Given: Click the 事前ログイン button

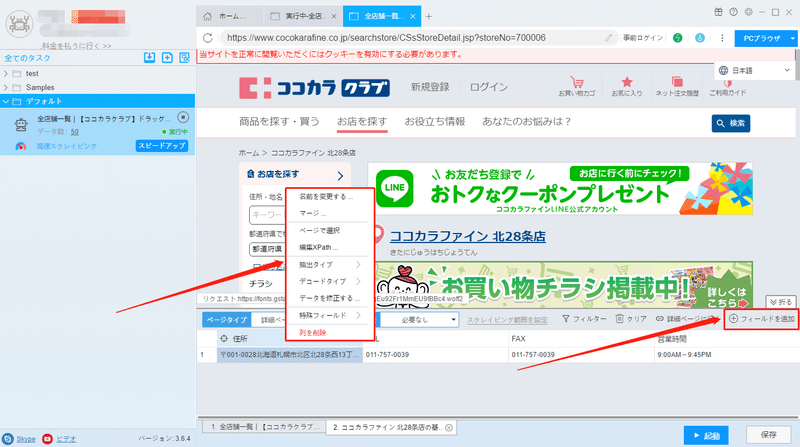Looking at the screenshot, I should (x=642, y=38).
